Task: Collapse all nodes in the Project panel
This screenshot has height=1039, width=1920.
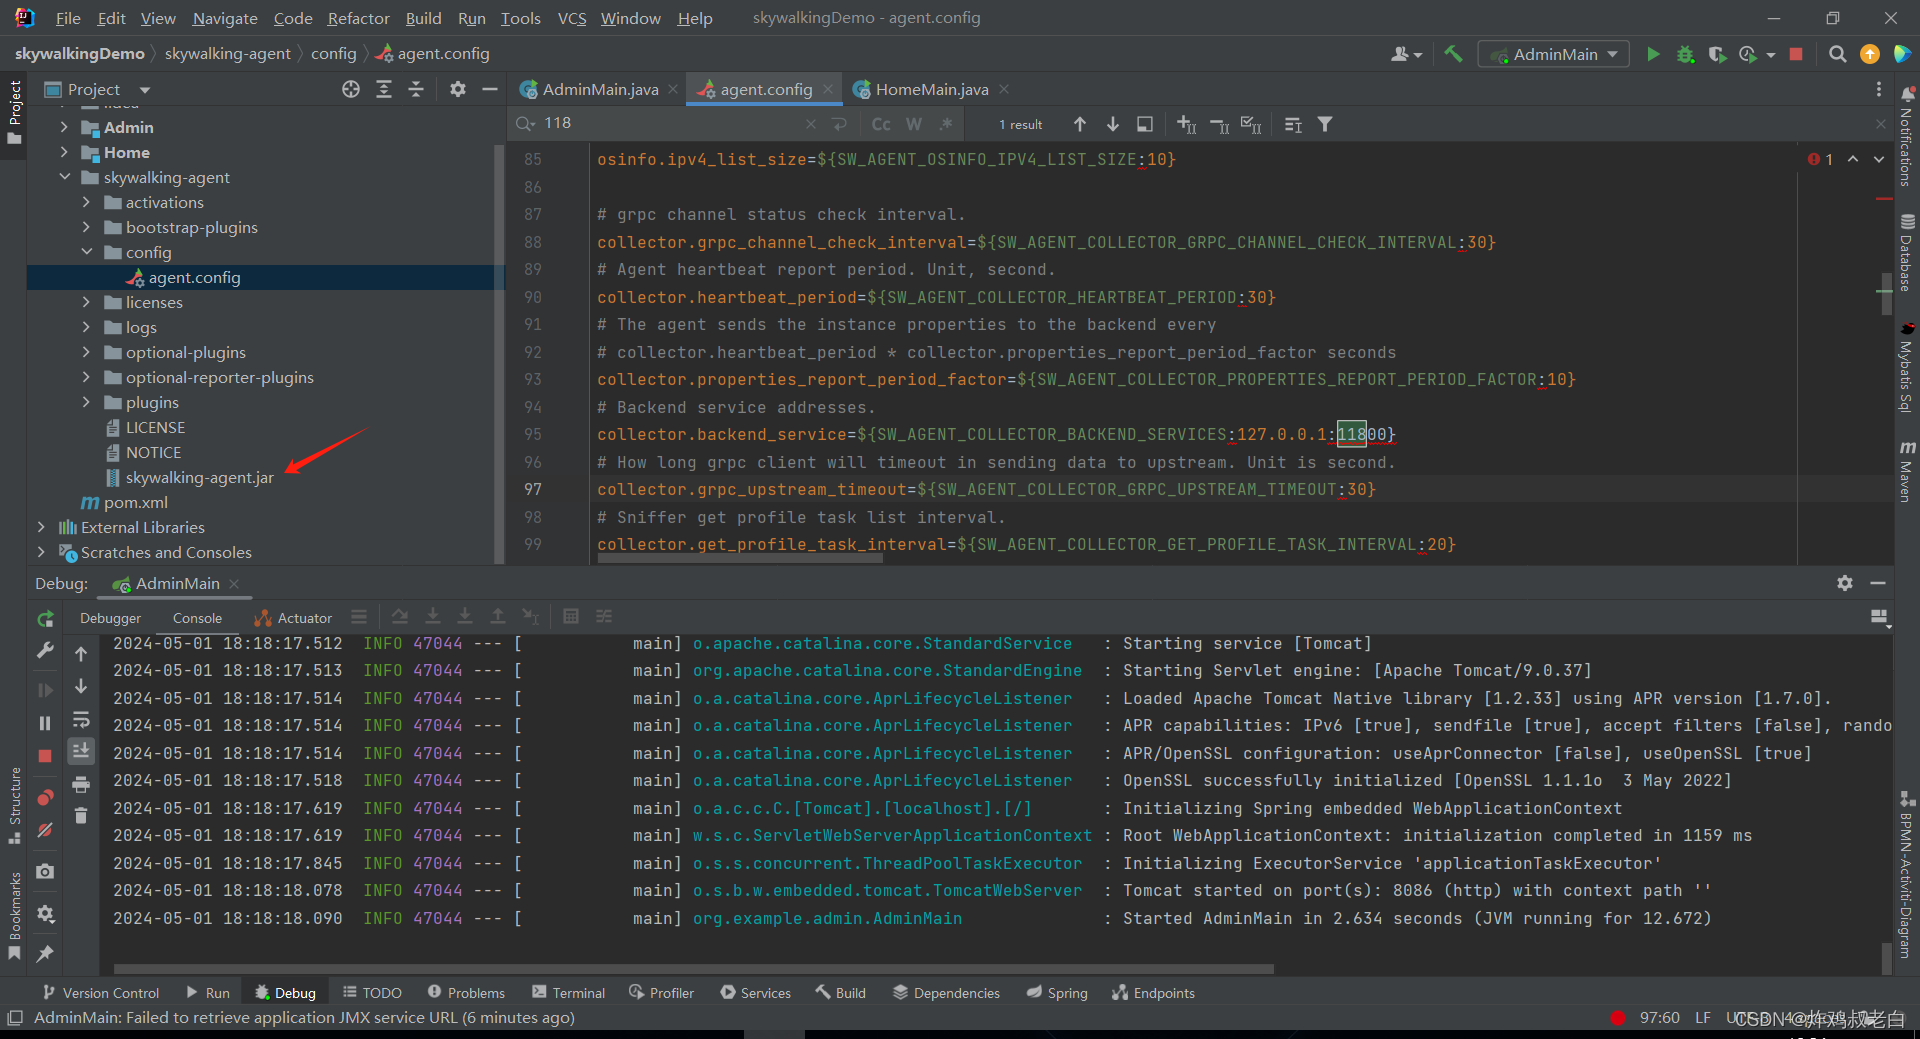Action: pos(416,90)
